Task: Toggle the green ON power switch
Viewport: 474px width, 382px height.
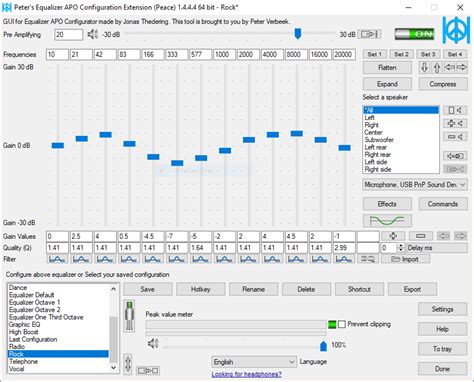Action: [415, 34]
